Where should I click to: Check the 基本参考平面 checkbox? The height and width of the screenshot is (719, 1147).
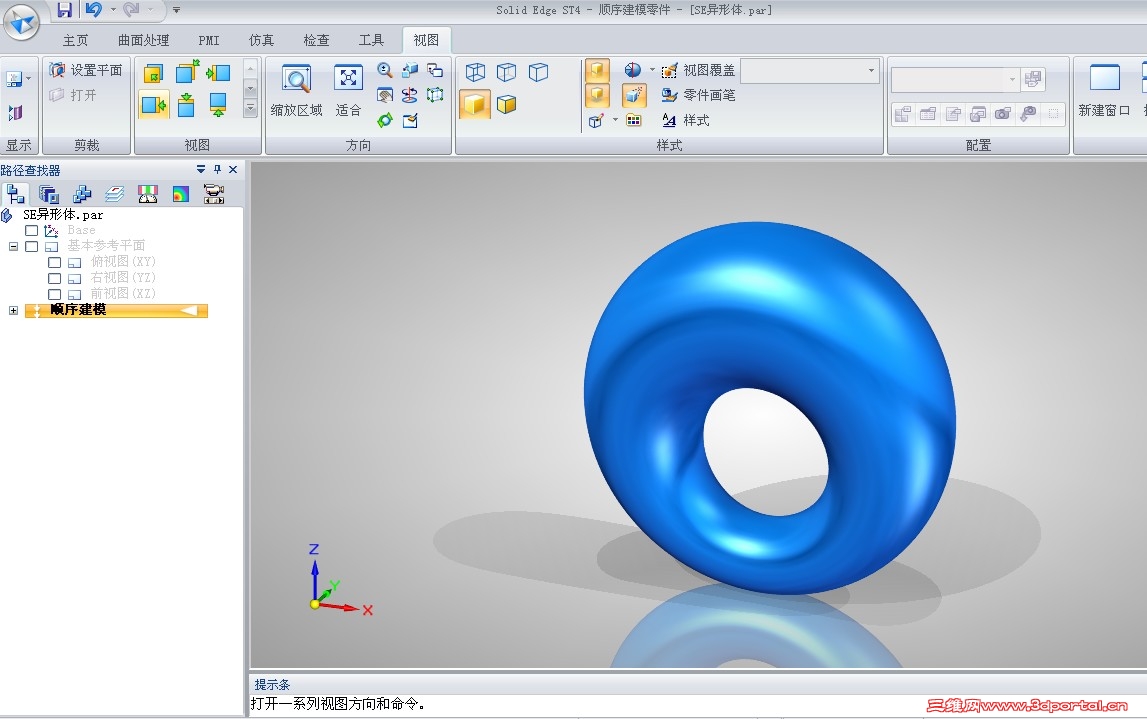31,246
